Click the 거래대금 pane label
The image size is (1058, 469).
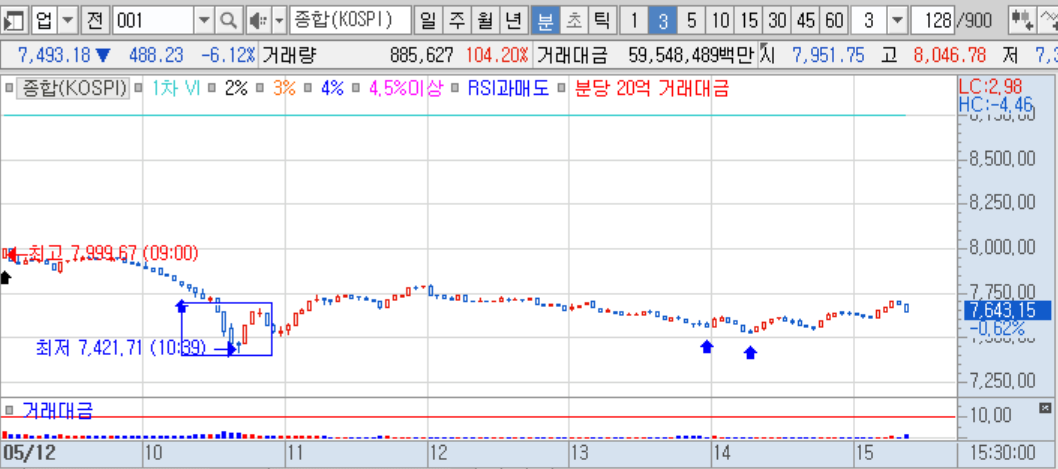pos(57,410)
